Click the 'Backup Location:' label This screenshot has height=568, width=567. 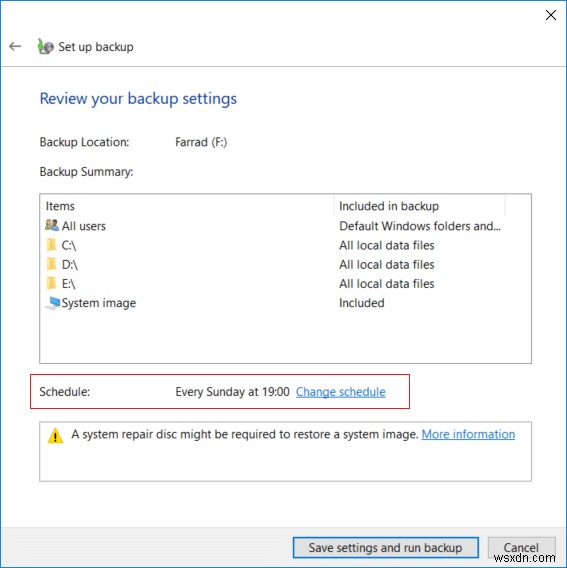pyautogui.click(x=84, y=142)
